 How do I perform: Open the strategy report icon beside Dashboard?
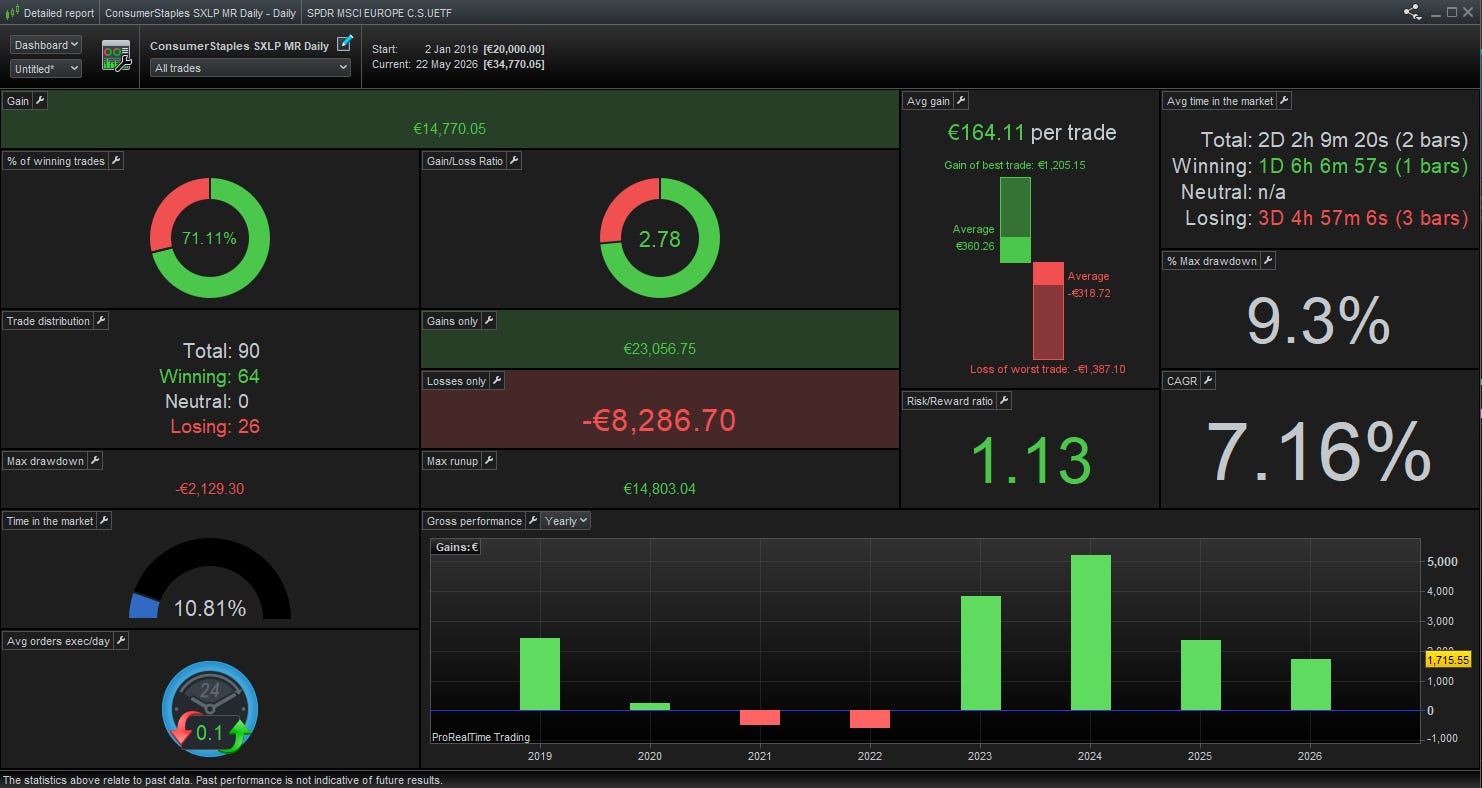[x=117, y=56]
